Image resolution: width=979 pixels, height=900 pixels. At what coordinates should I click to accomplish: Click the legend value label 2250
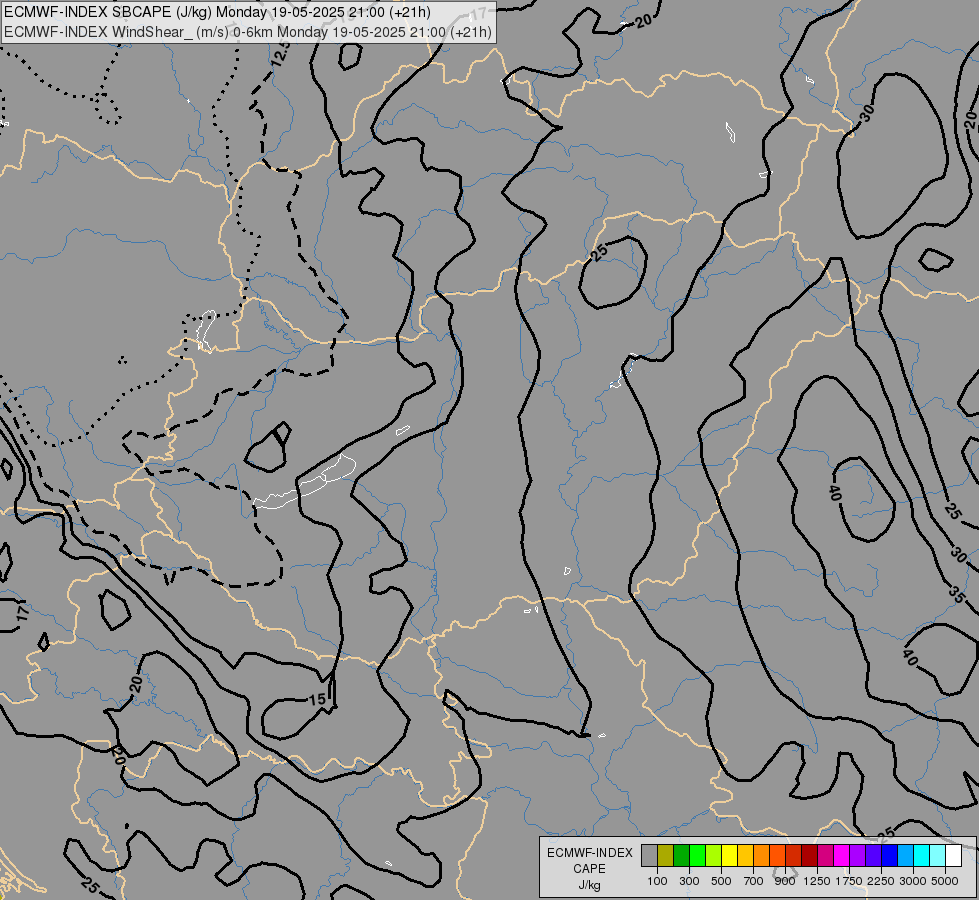tap(881, 881)
